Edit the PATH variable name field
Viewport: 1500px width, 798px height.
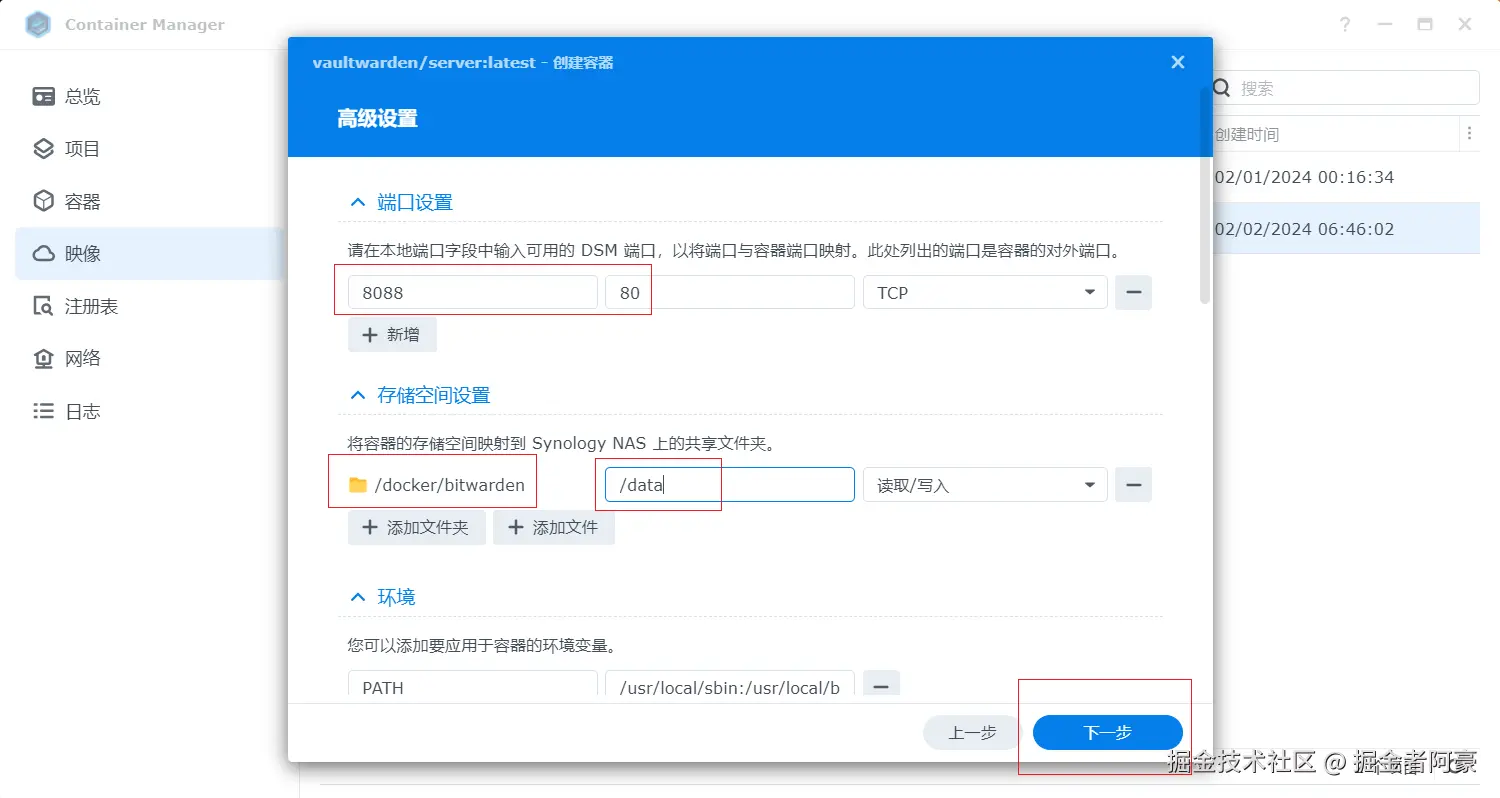tap(472, 686)
